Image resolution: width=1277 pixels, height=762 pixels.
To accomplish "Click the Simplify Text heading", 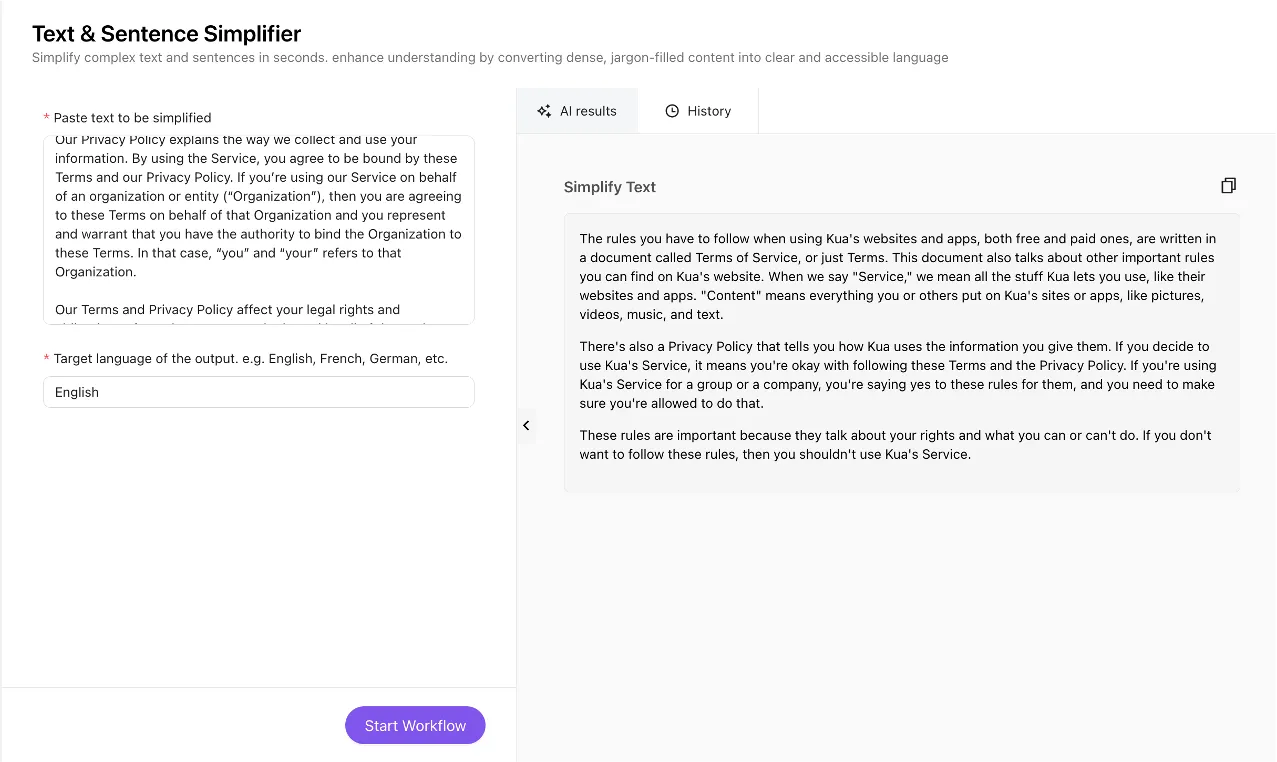I will pos(609,187).
